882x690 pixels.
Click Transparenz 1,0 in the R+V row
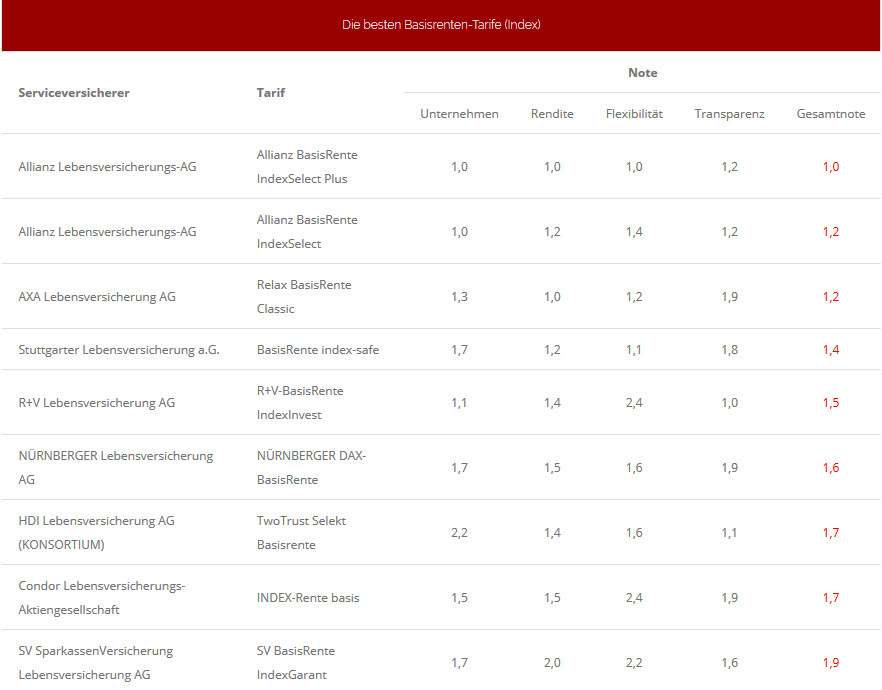pos(729,403)
